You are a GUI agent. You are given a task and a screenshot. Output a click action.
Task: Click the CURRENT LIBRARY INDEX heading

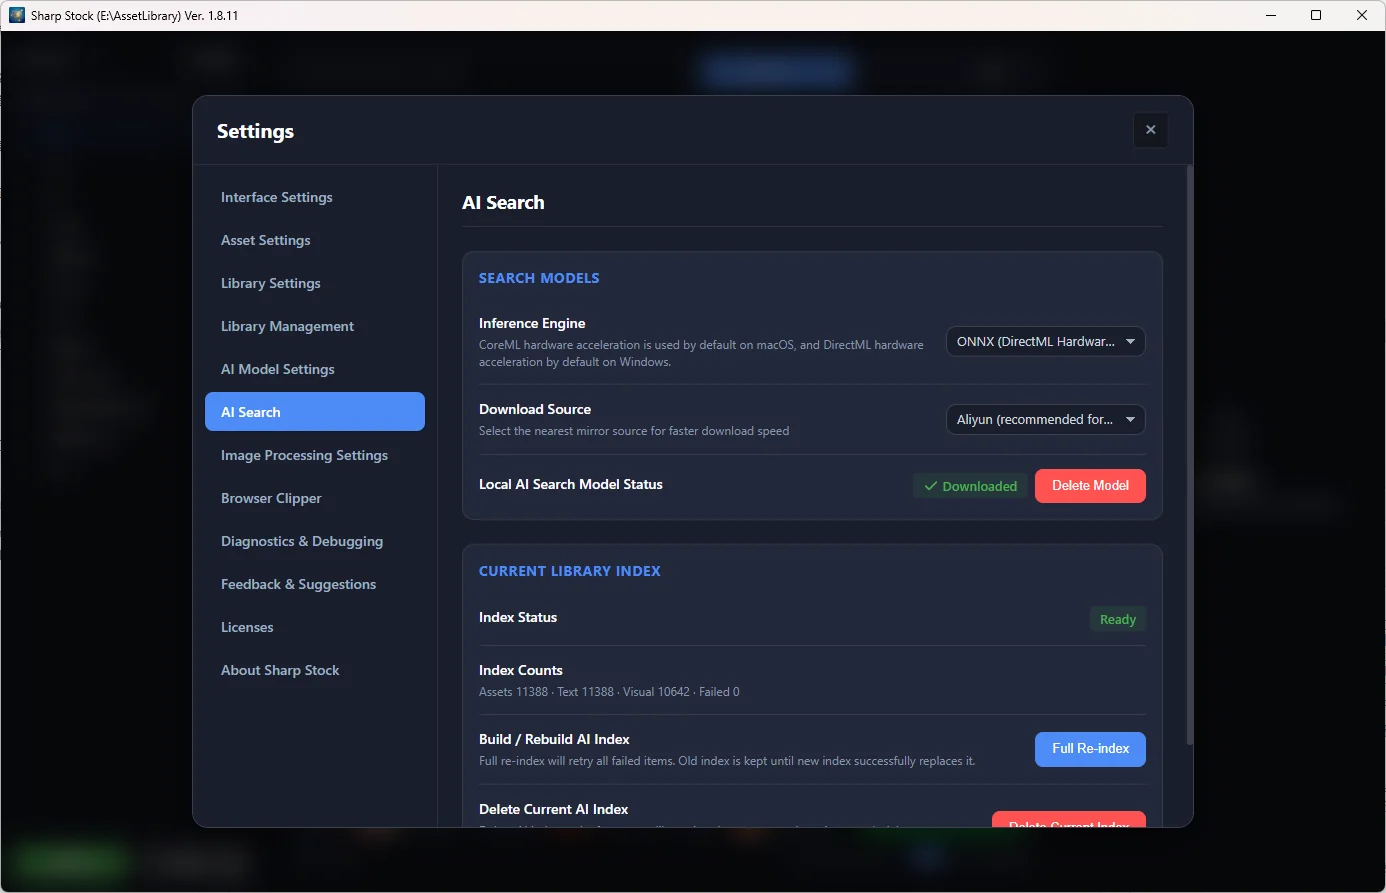tap(570, 571)
